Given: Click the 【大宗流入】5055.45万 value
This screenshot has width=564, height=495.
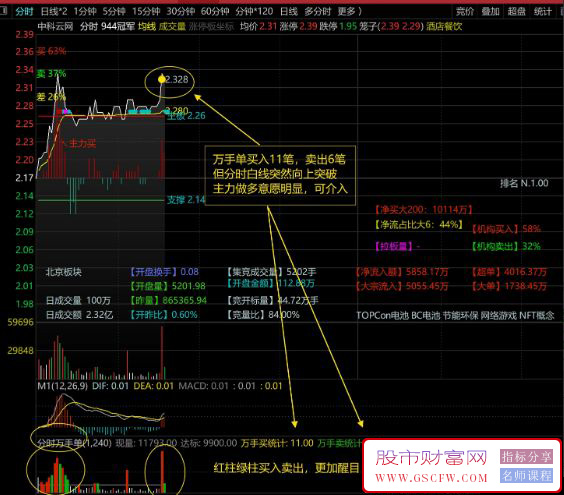Looking at the screenshot, I should point(401,286).
